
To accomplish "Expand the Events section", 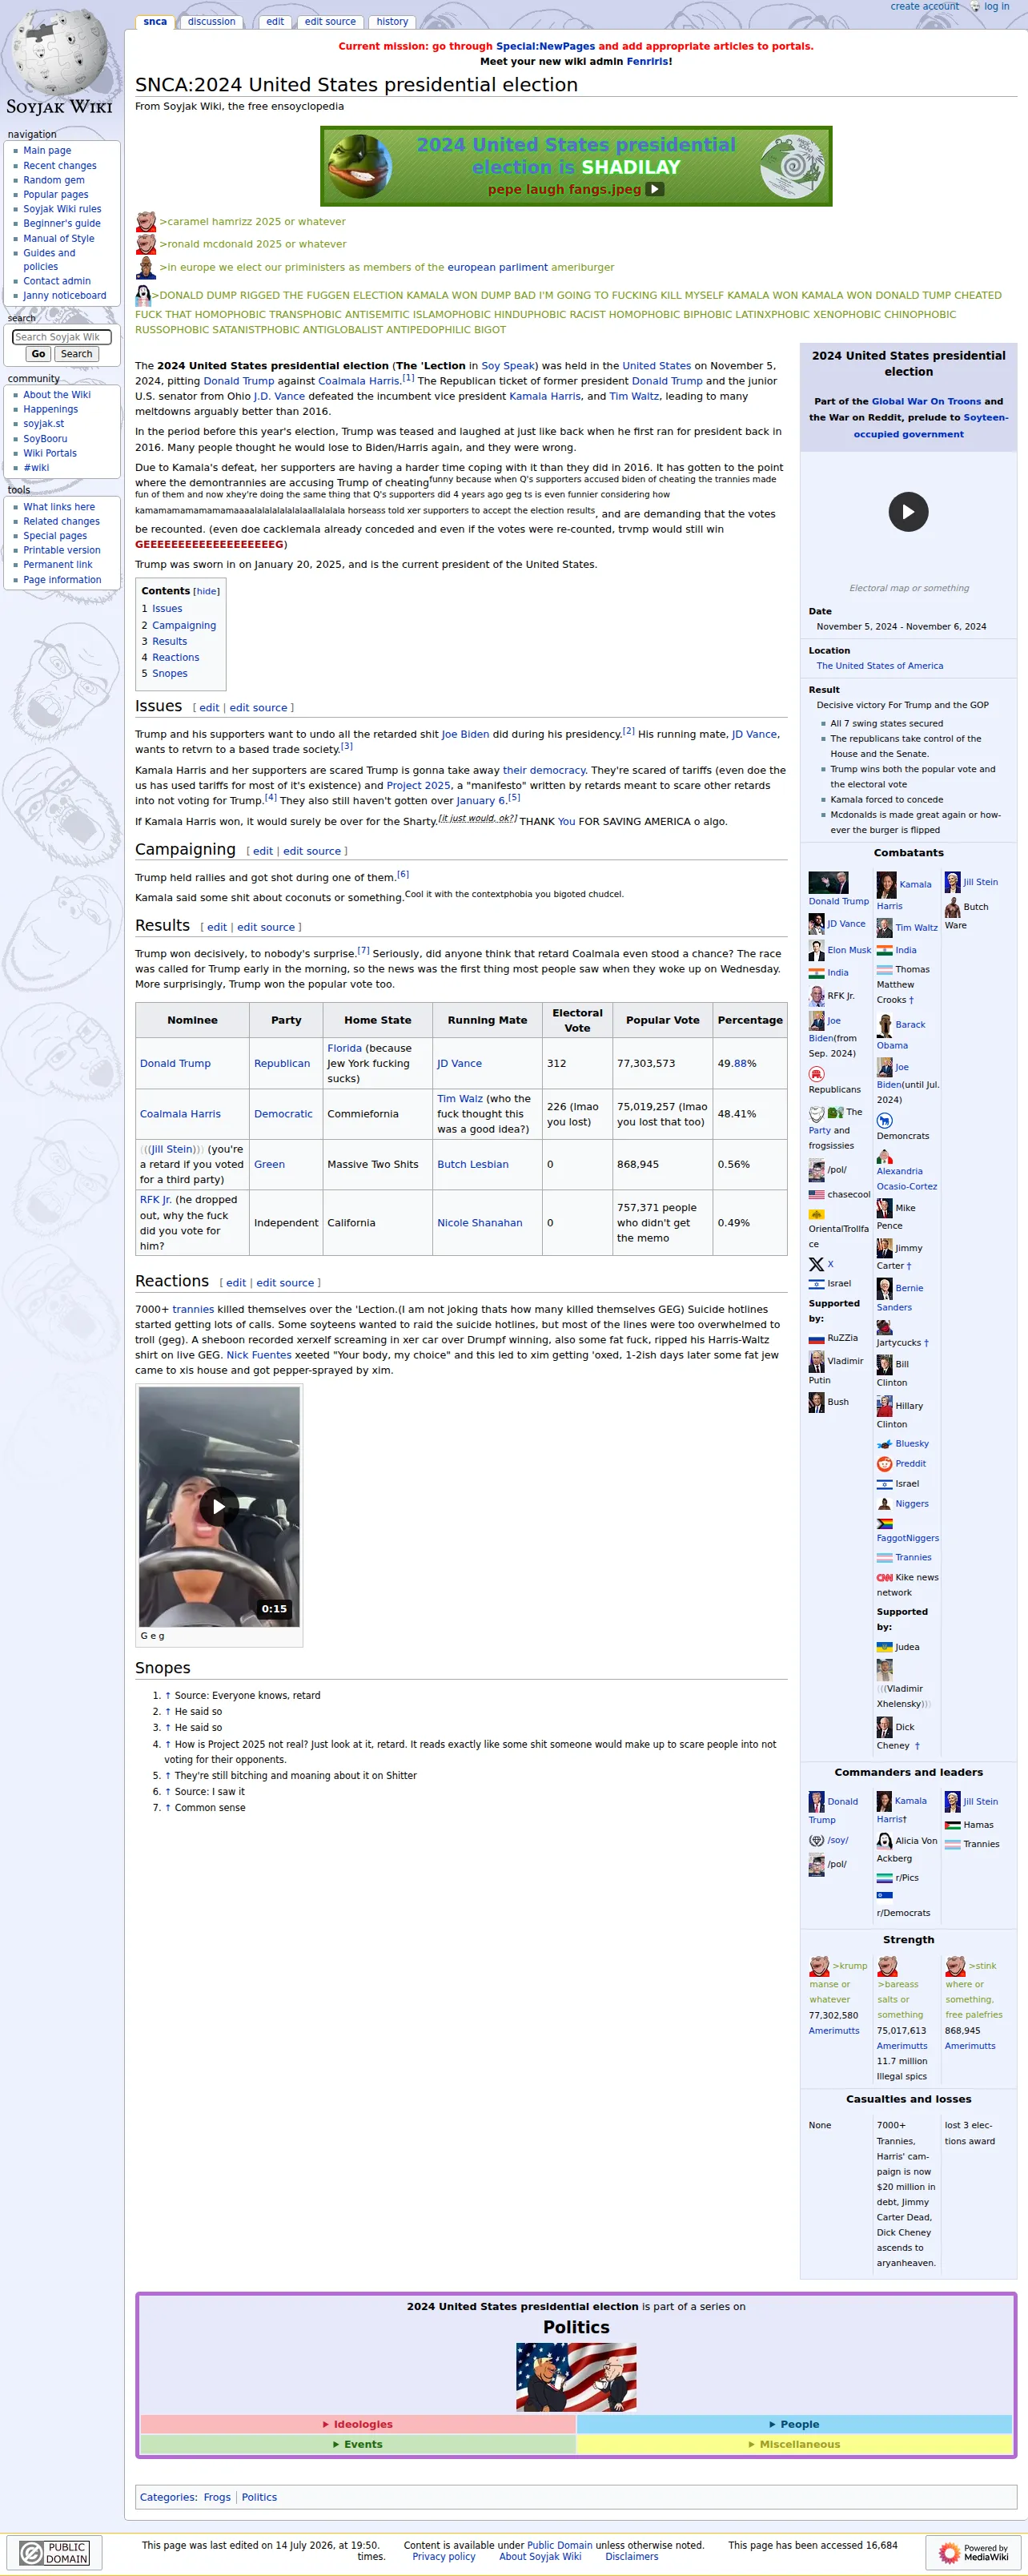I will click(358, 2444).
